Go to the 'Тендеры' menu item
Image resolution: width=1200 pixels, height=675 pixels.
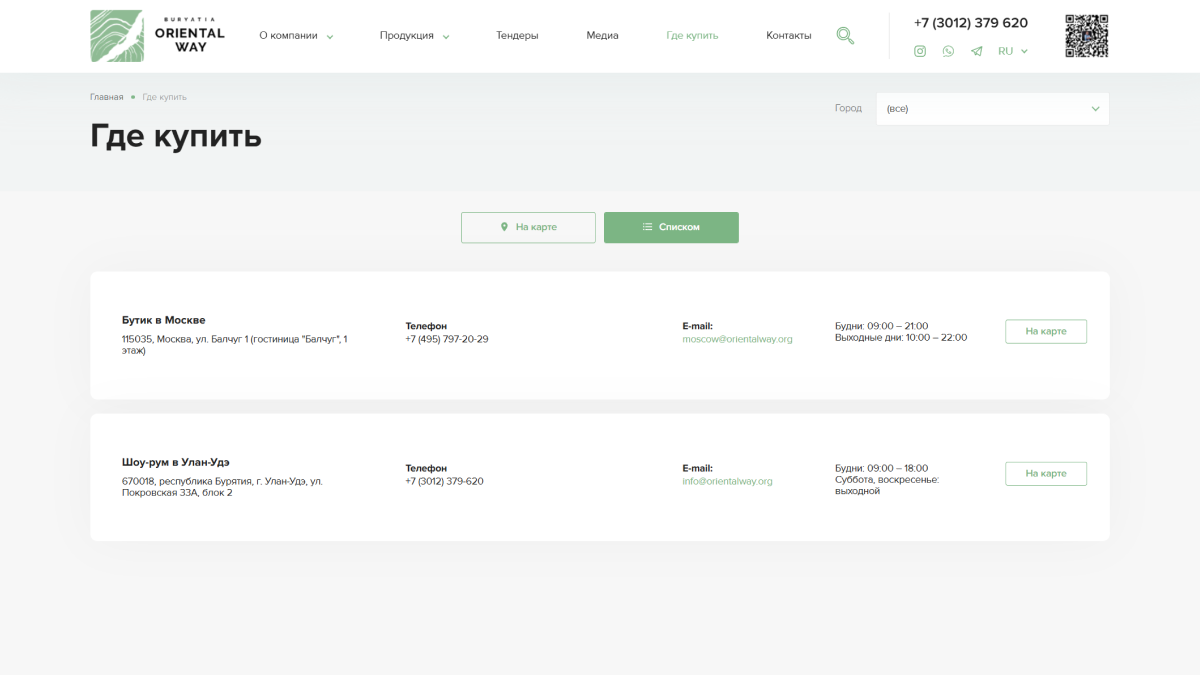517,36
